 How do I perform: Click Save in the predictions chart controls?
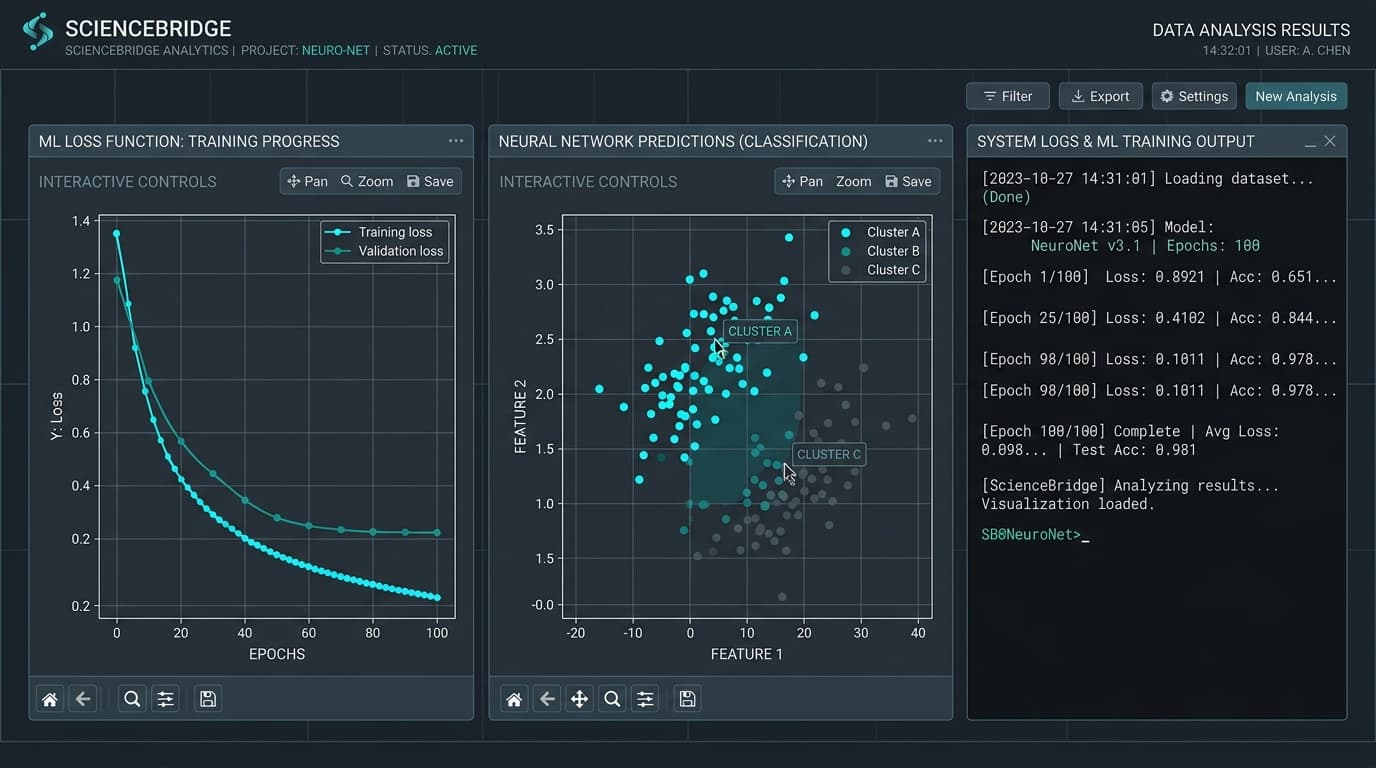(x=908, y=181)
